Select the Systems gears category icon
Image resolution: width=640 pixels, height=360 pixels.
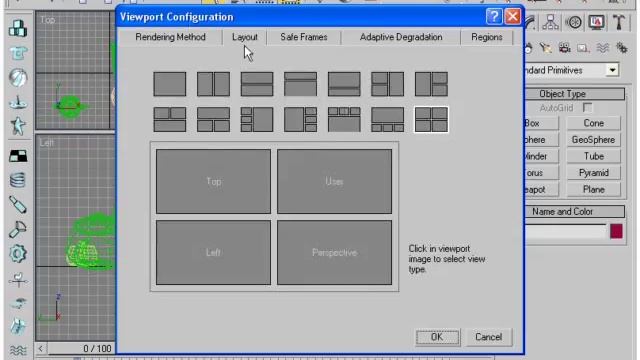pyautogui.click(x=622, y=48)
